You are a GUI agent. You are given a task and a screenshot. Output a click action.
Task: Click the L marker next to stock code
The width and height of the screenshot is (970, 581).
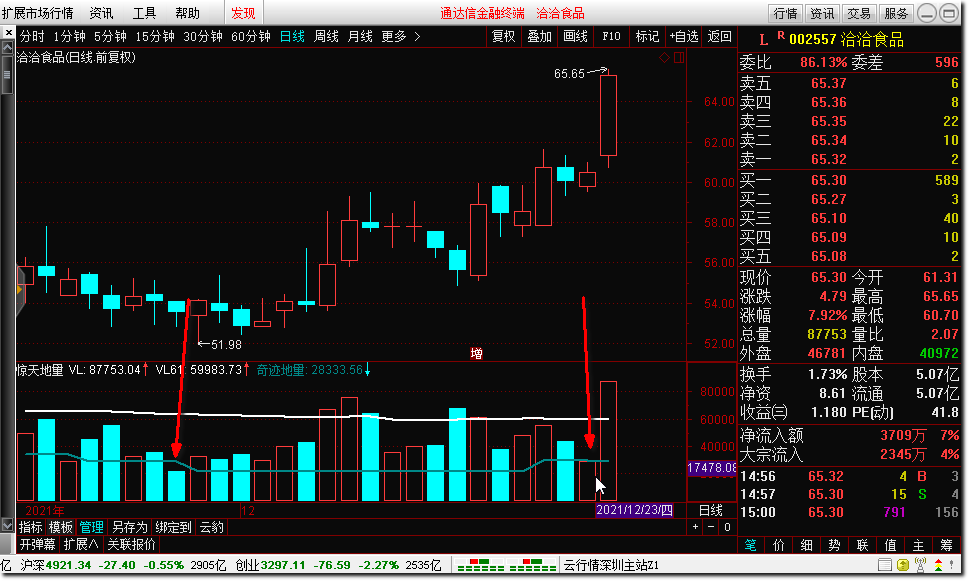pos(763,40)
